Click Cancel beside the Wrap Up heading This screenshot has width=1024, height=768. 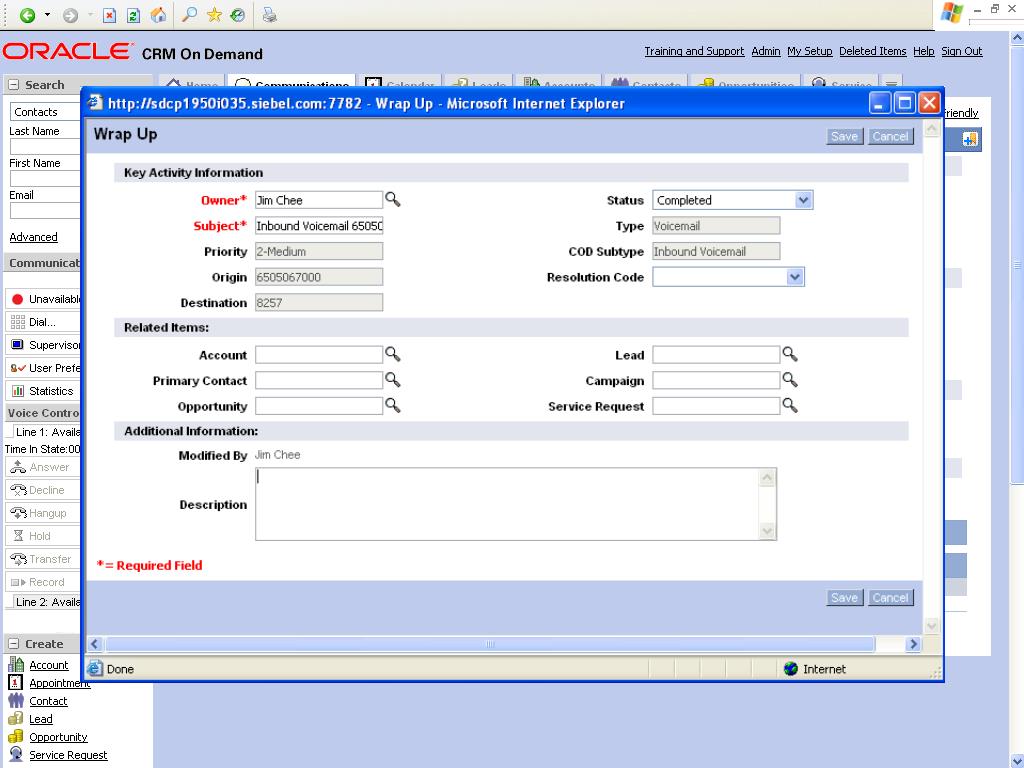[890, 136]
